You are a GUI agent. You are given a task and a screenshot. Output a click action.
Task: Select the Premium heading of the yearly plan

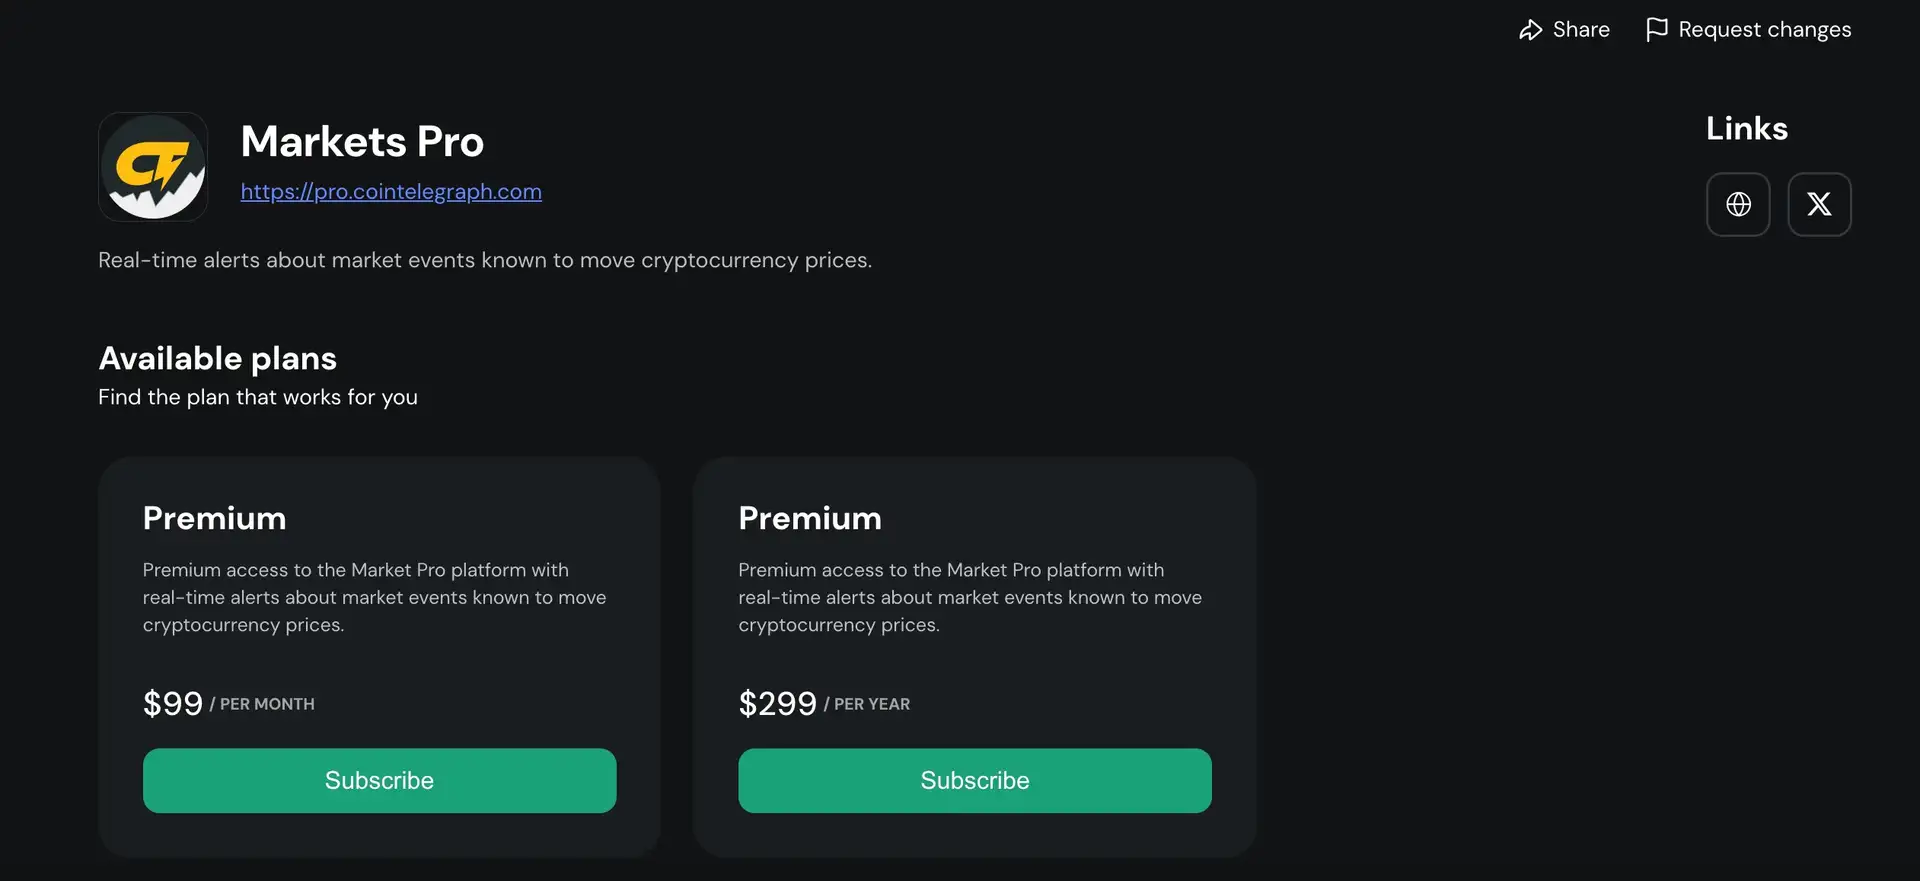809,518
